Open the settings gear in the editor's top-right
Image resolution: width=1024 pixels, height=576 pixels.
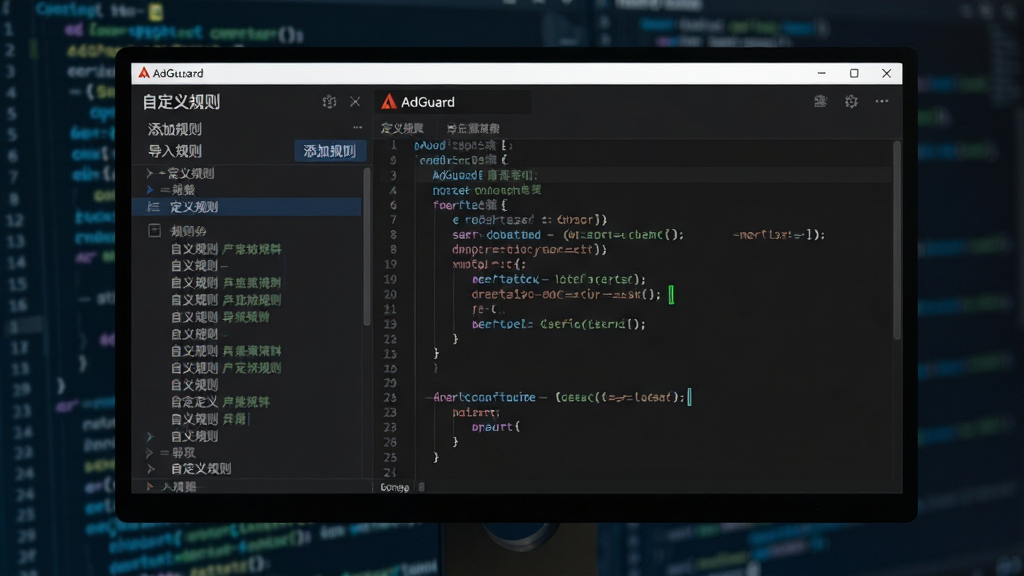point(851,101)
